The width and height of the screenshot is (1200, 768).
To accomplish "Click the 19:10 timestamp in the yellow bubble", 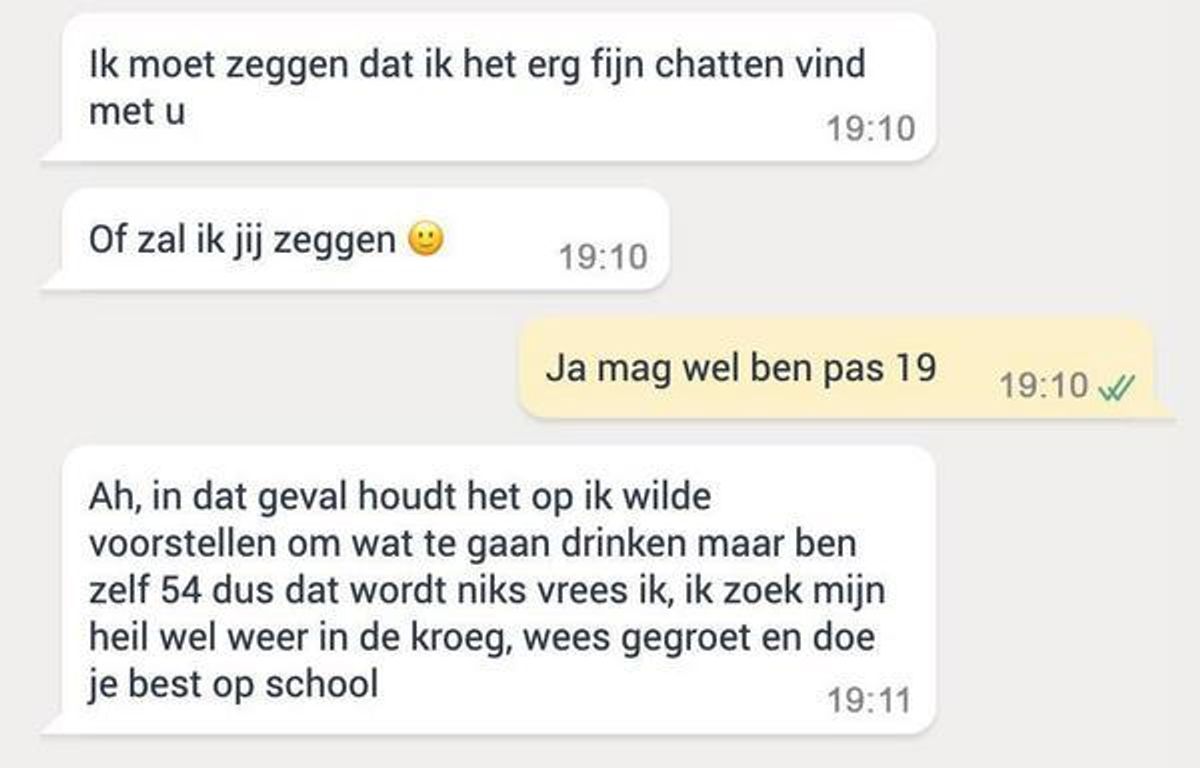I will point(1044,386).
